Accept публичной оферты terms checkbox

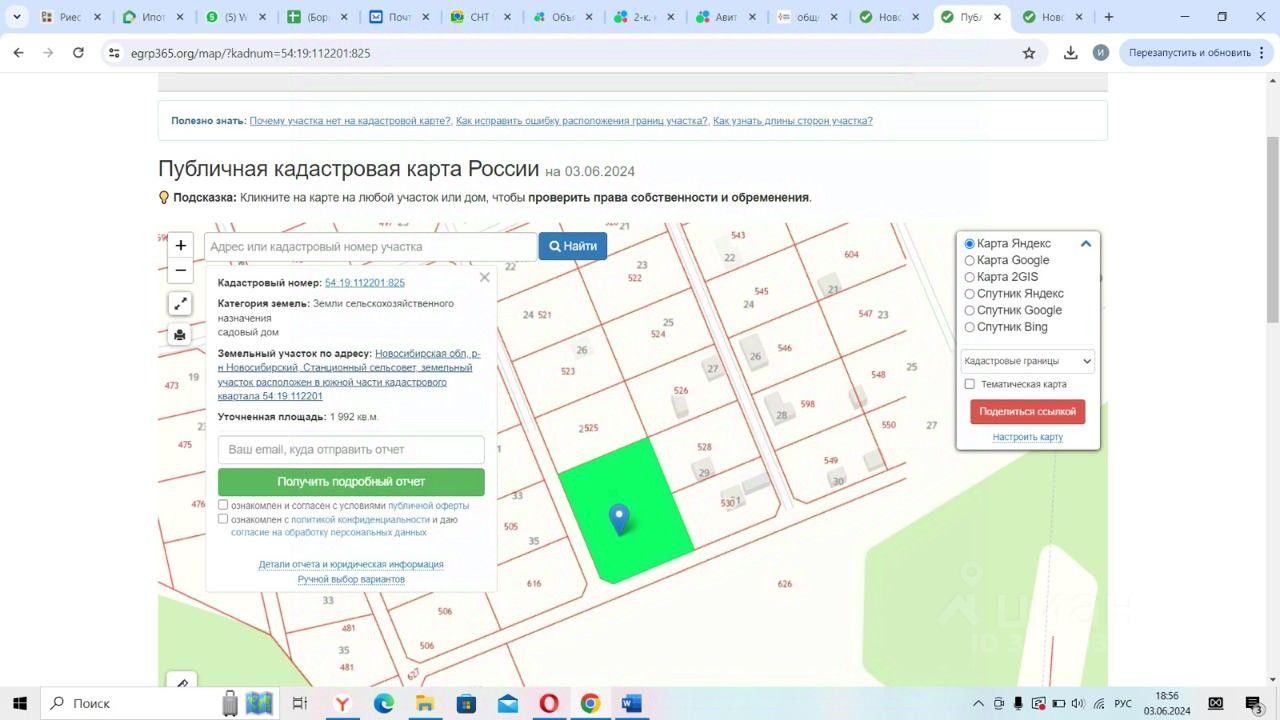pyautogui.click(x=223, y=505)
